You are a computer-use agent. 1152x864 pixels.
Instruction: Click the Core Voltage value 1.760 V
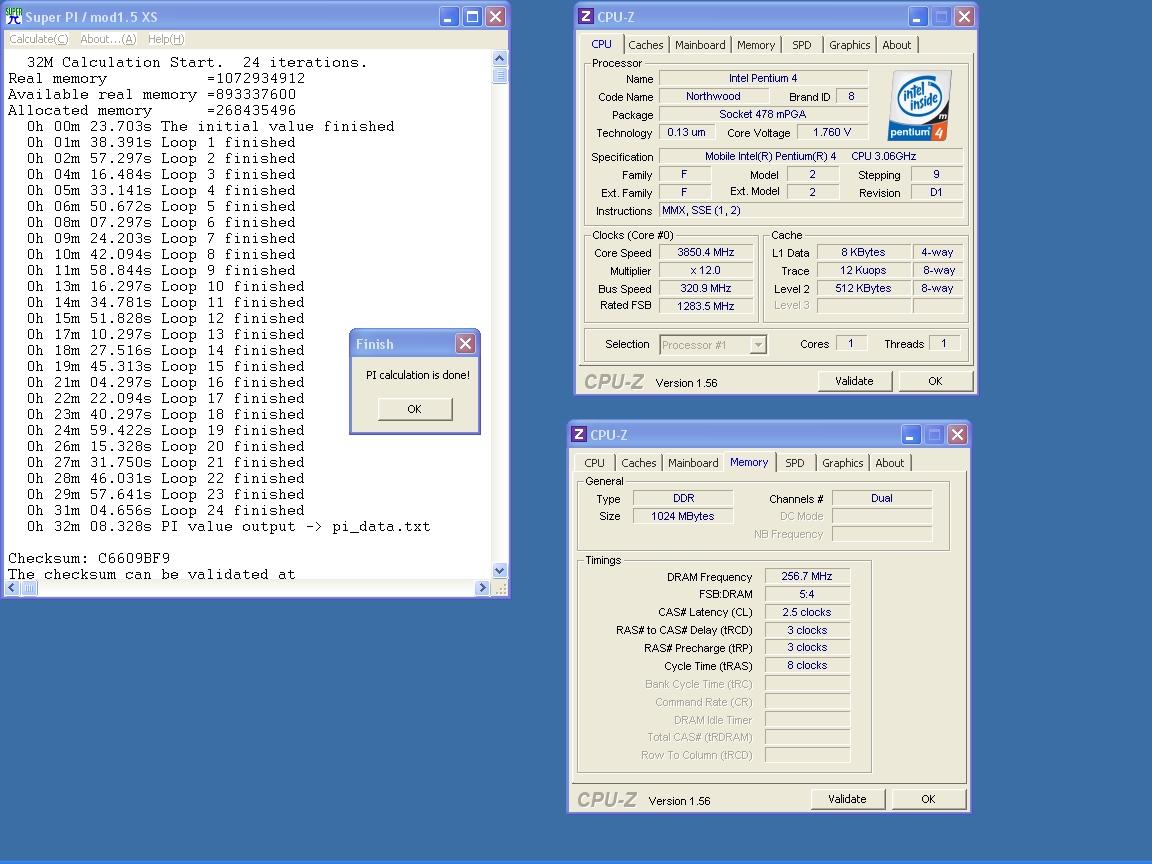(832, 132)
